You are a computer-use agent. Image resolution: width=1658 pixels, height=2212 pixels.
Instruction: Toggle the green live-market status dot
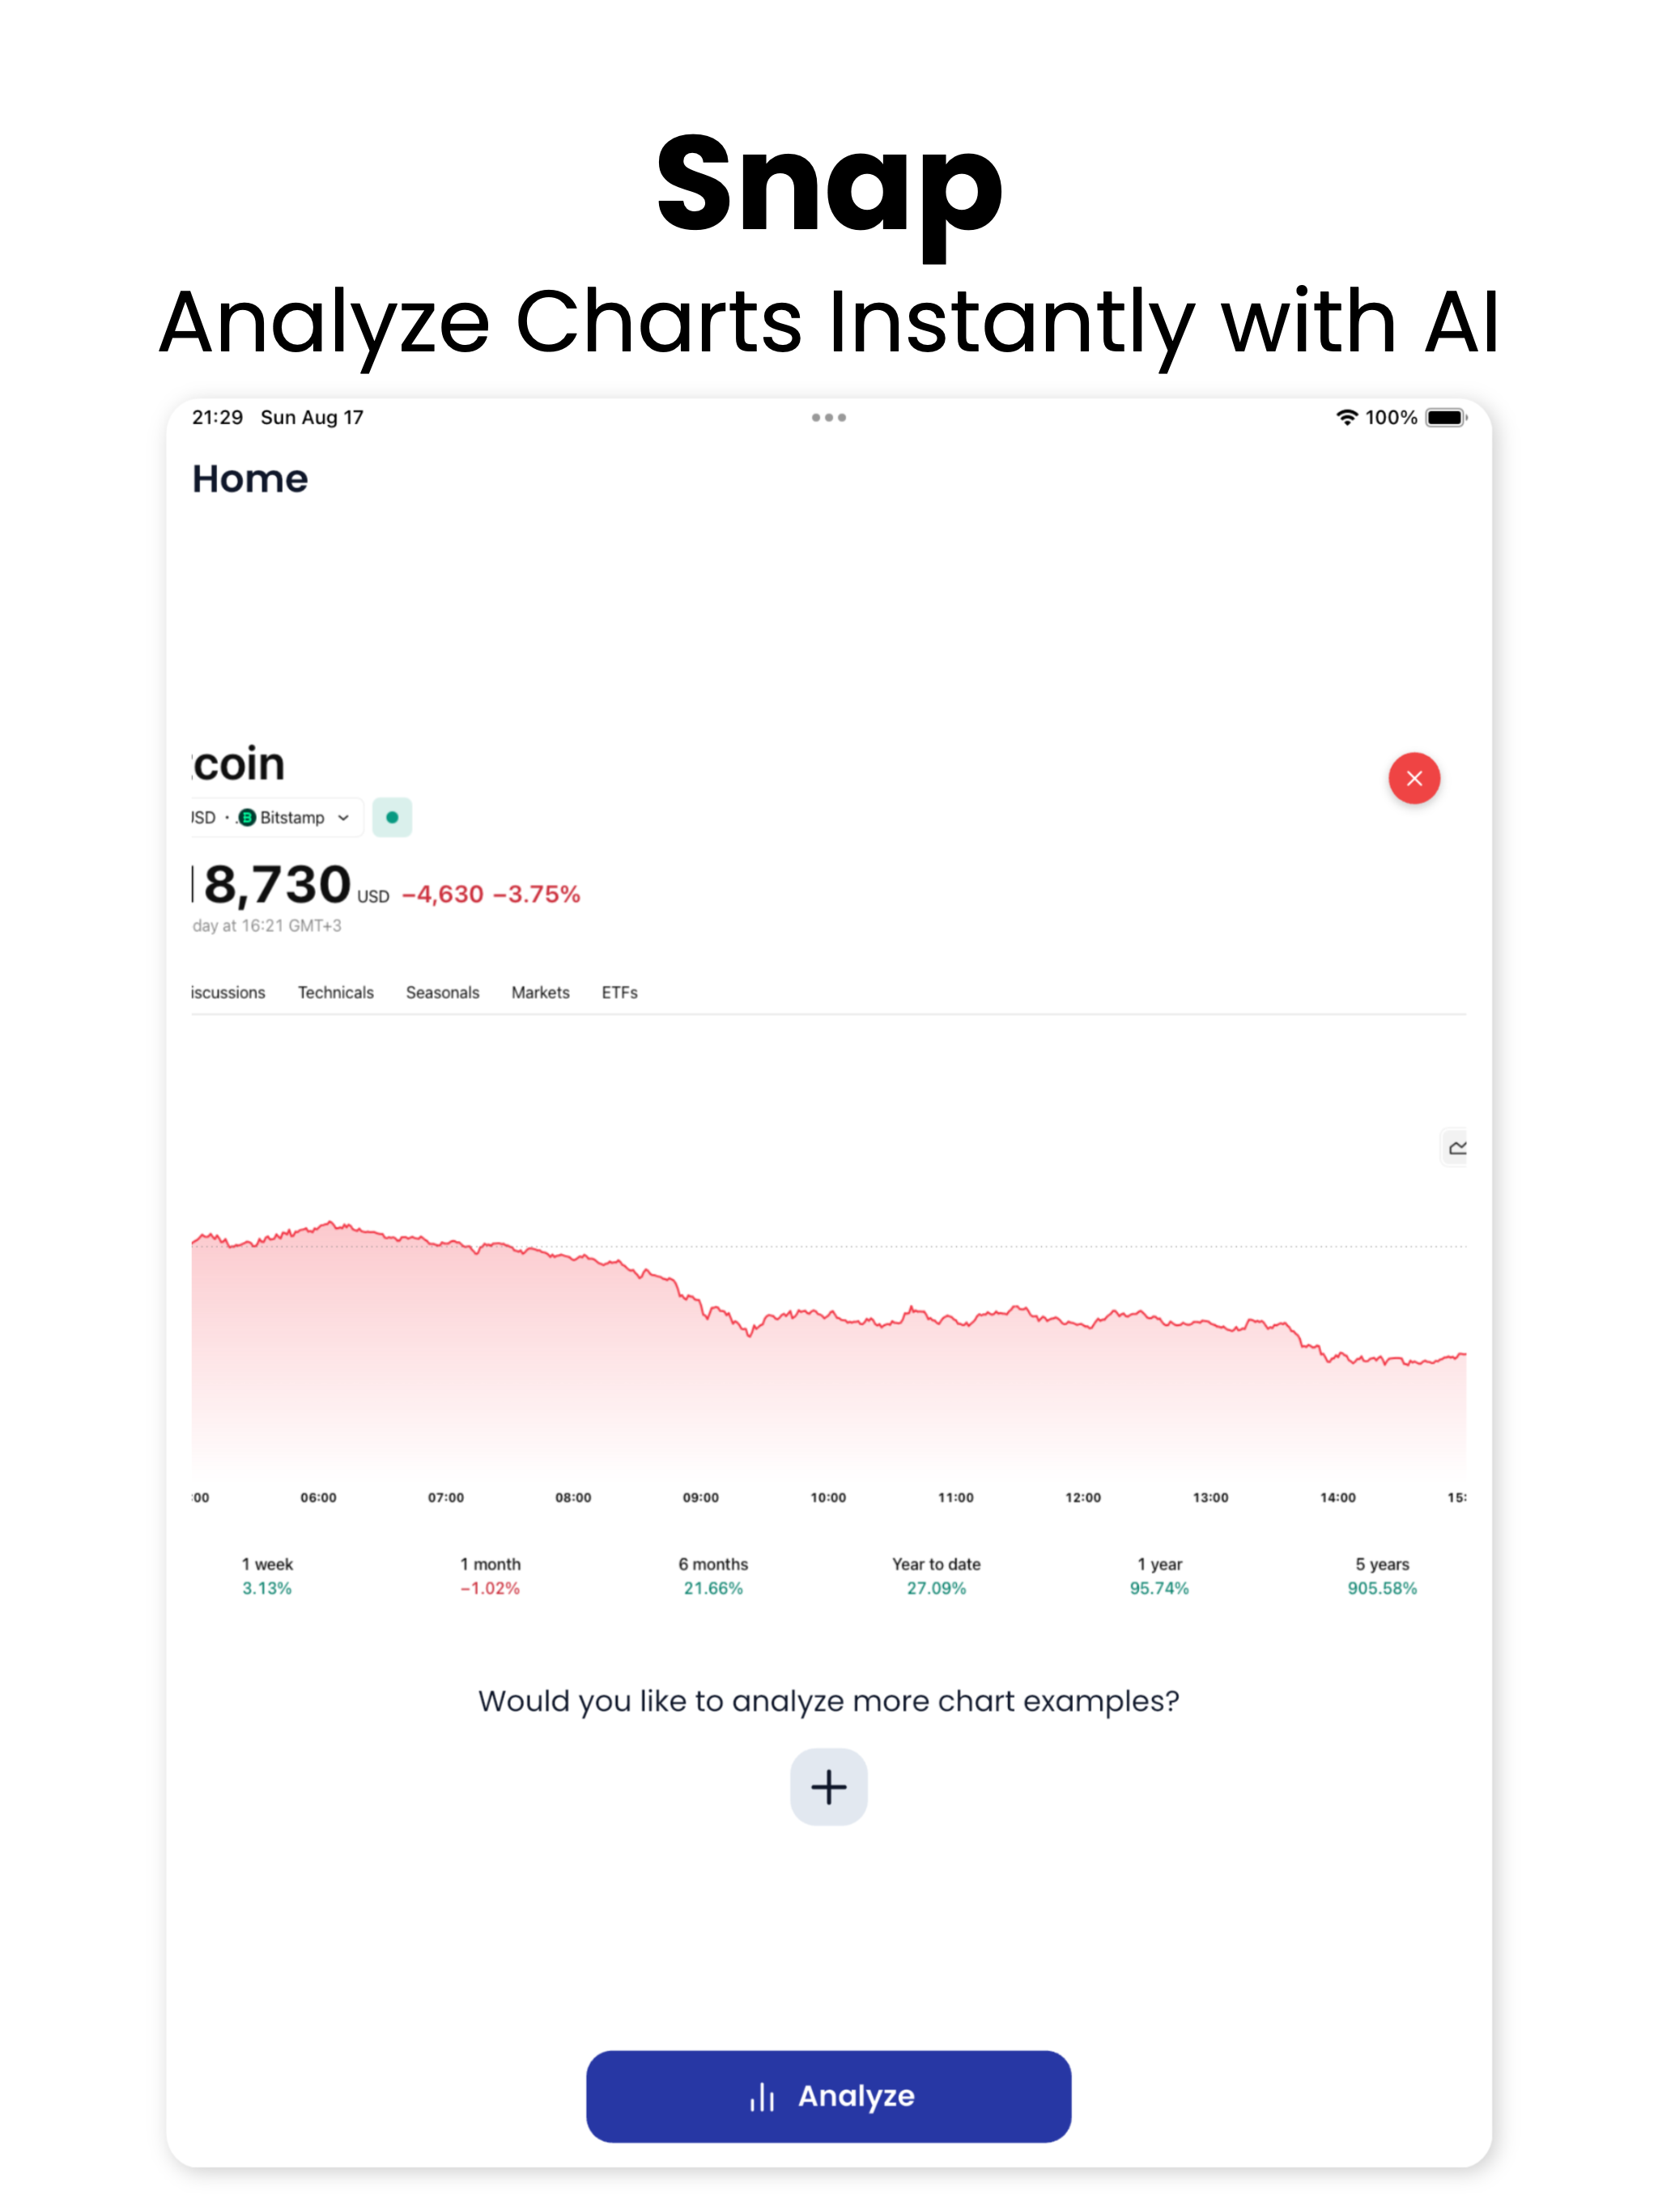(392, 817)
